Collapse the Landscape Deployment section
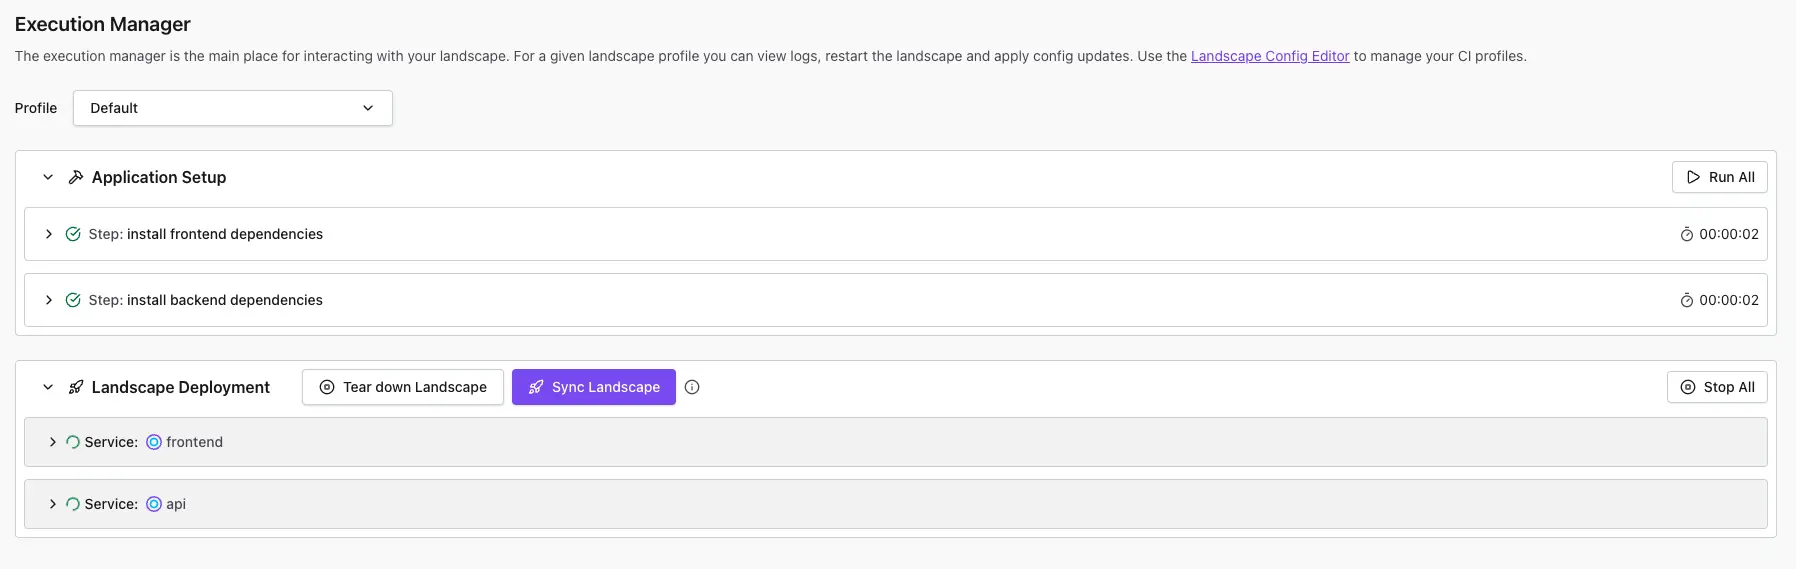Screen dimensions: 1796x569 pos(48,387)
